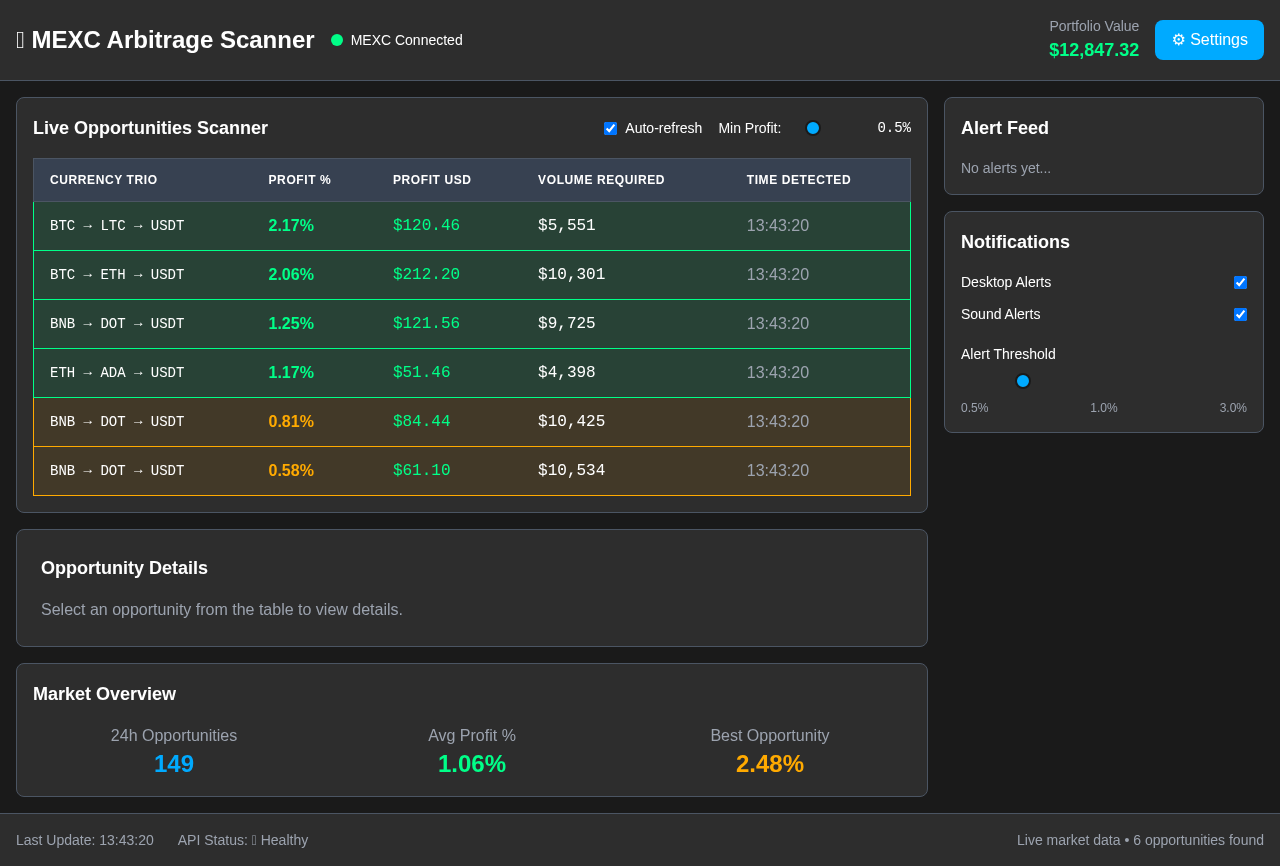
Task: Toggle the Auto-refresh checkbox
Action: (610, 128)
